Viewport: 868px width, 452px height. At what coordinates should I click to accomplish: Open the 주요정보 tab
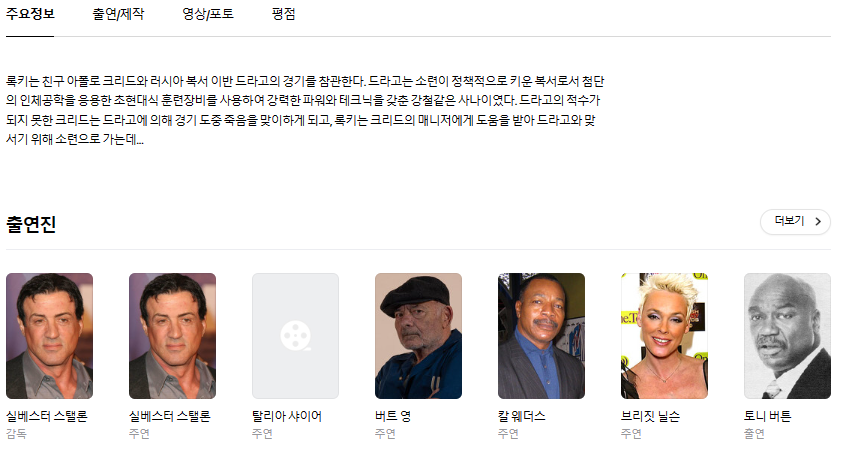click(x=30, y=14)
